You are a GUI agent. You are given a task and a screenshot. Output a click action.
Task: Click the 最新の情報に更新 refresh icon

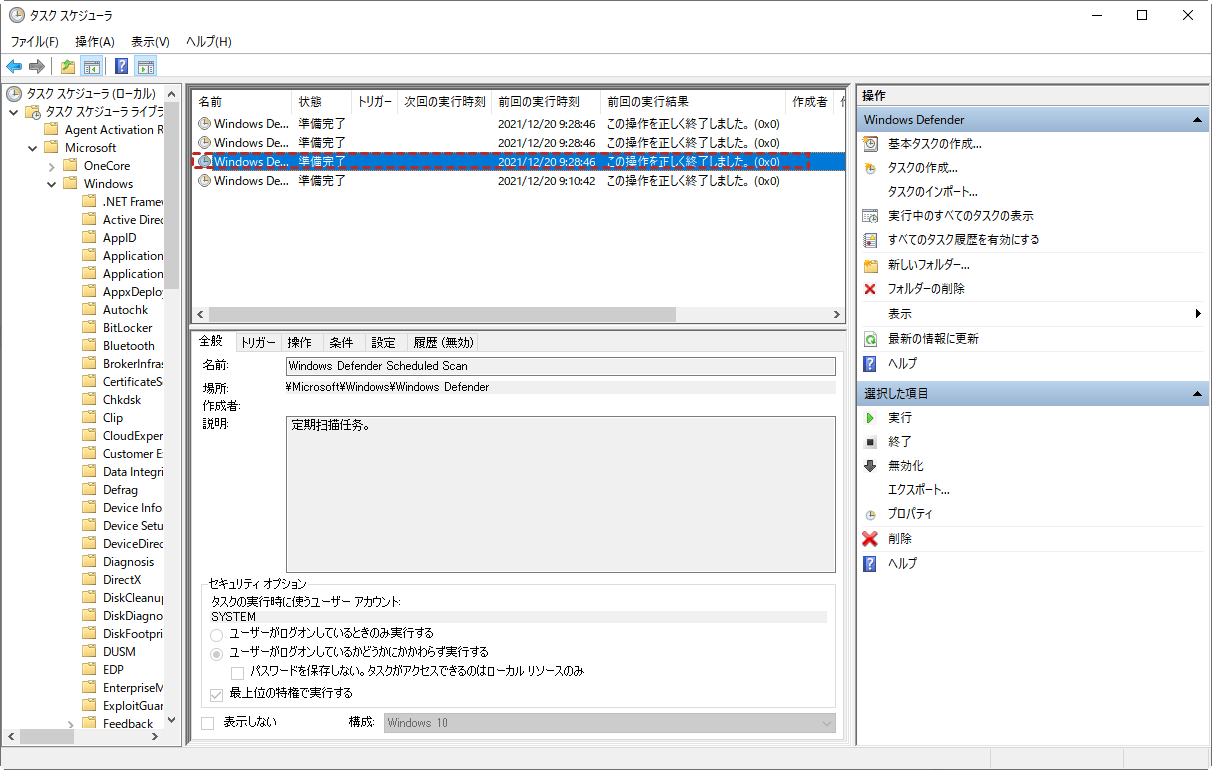(x=870, y=339)
